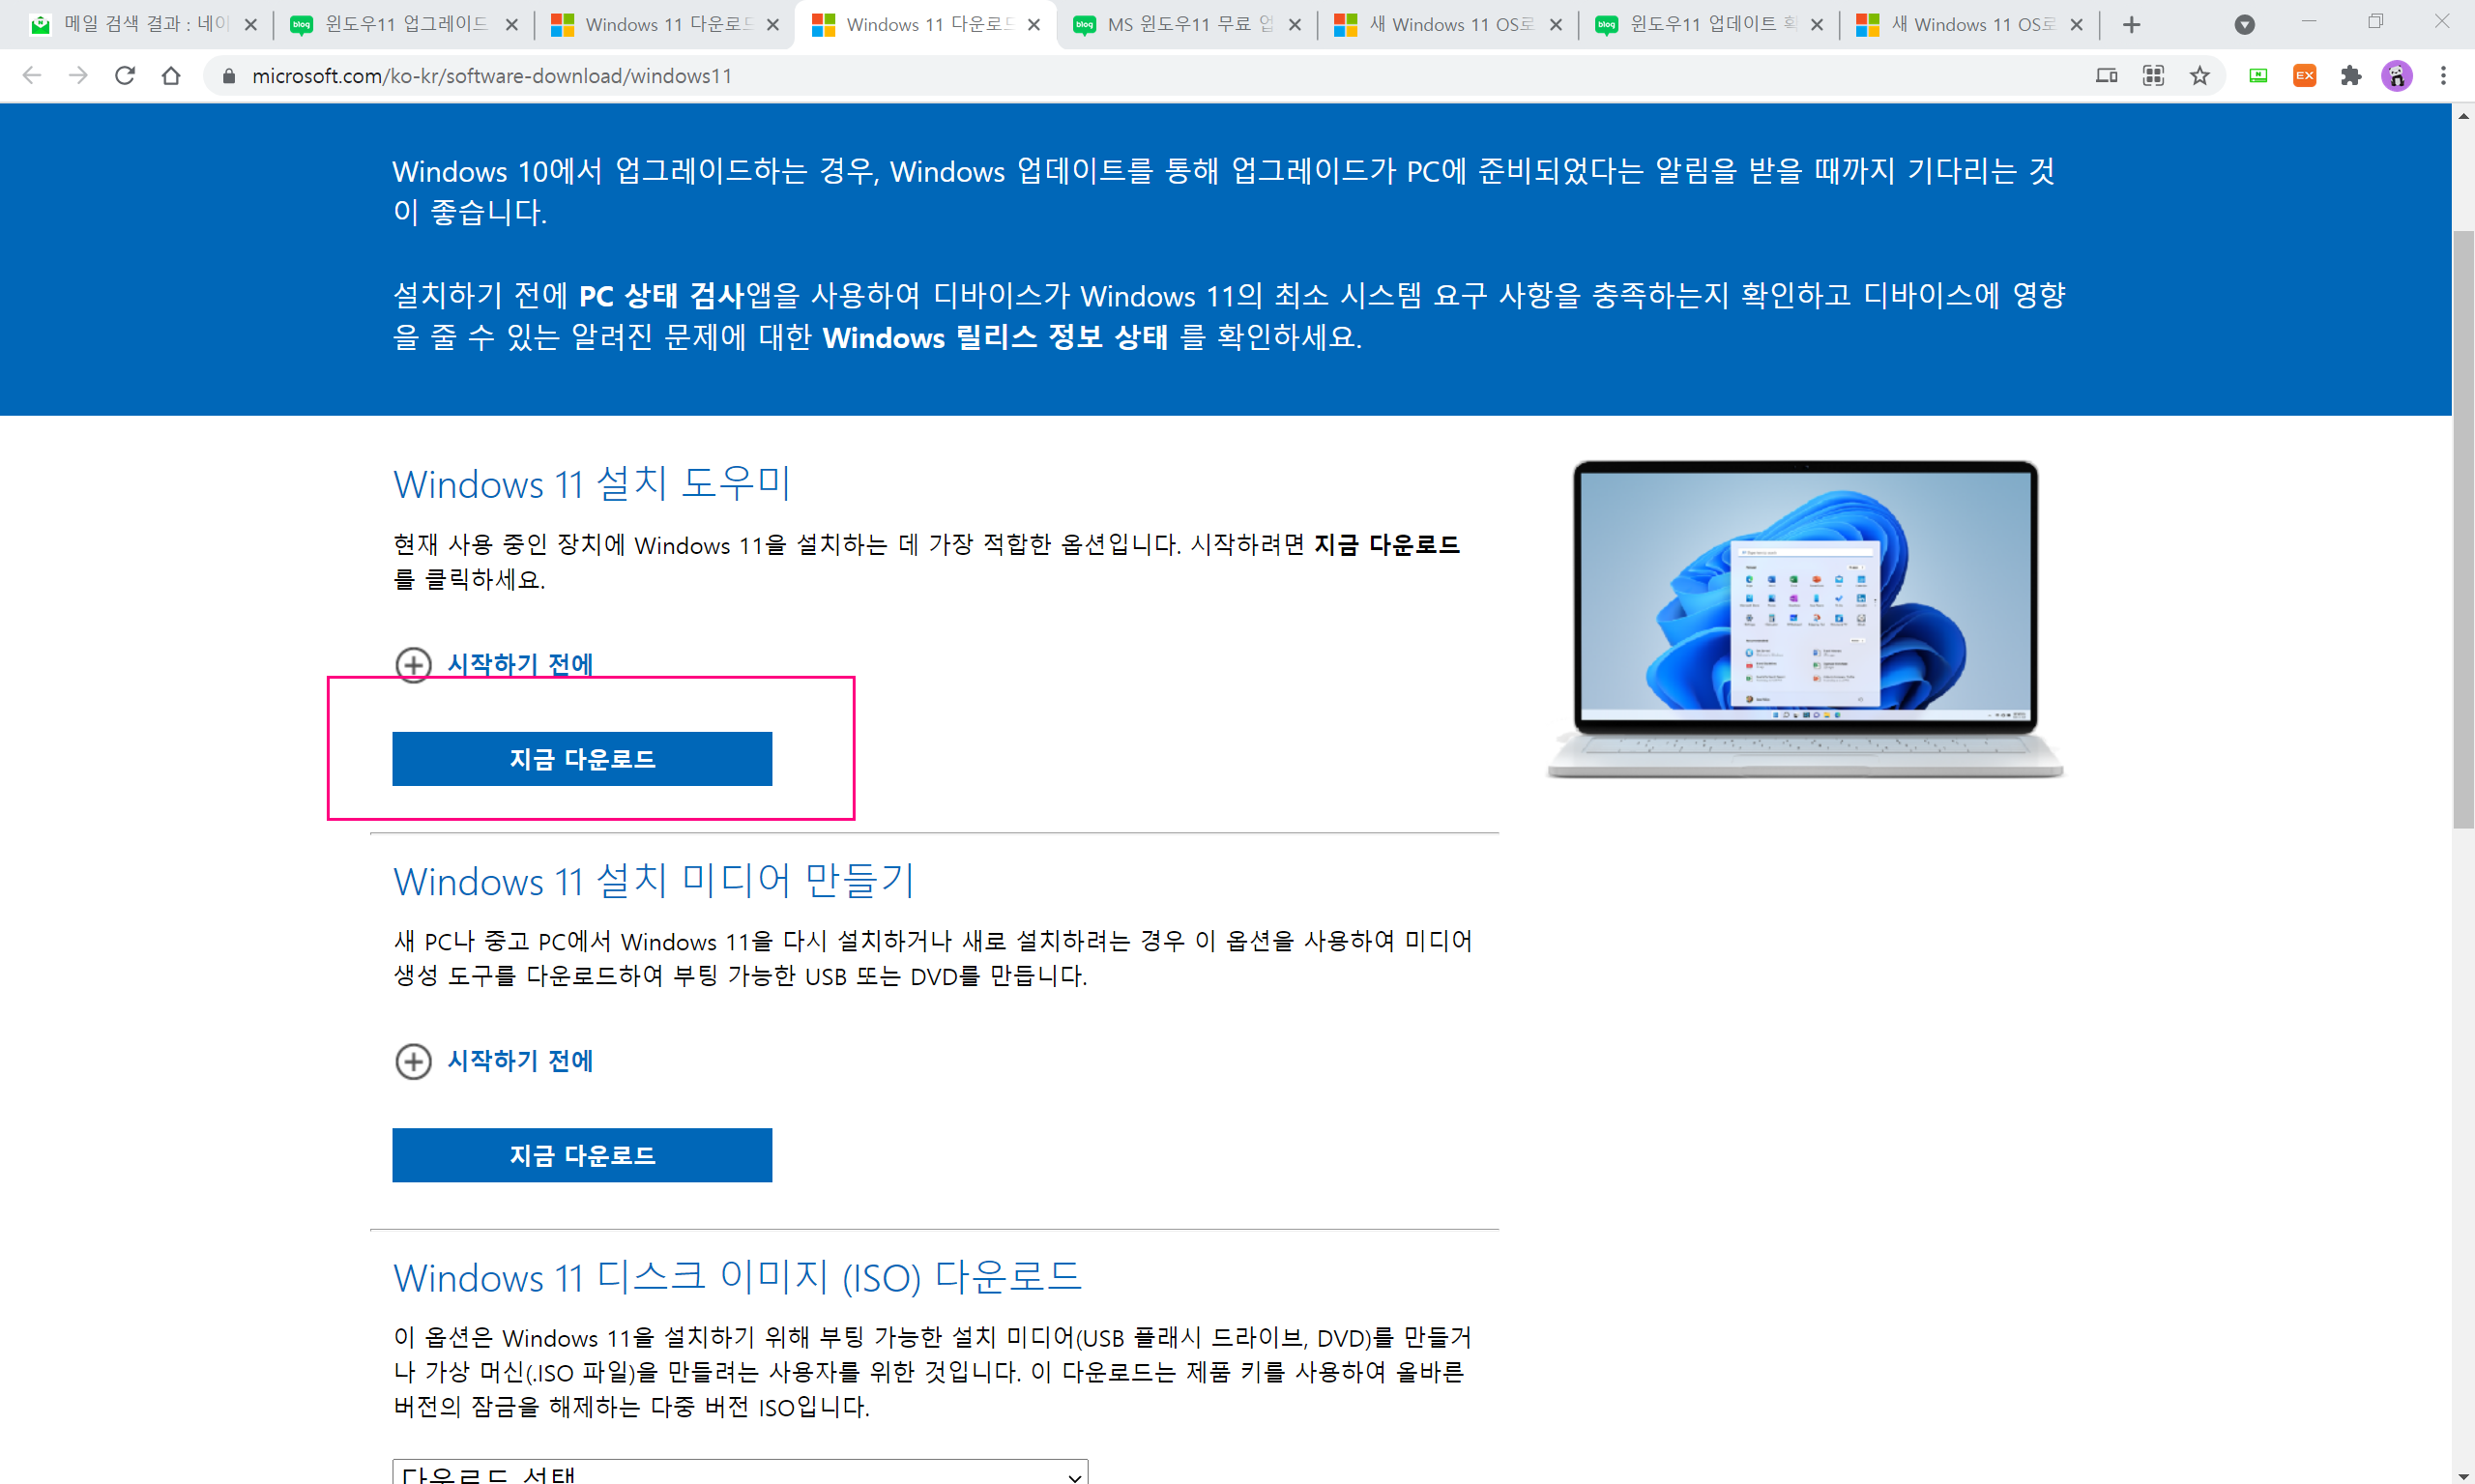Open the user profile avatar
This screenshot has width=2475, height=1484.
2396,76
